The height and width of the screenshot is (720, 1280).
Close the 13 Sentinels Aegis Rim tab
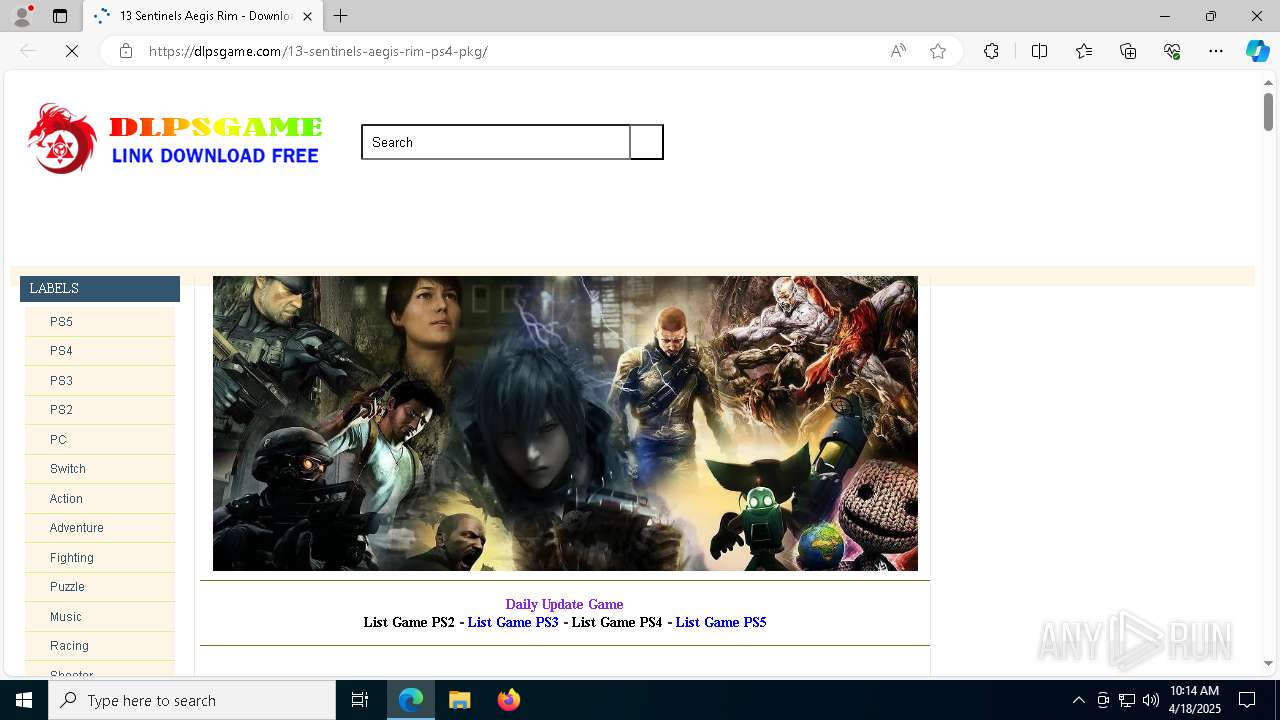point(308,16)
